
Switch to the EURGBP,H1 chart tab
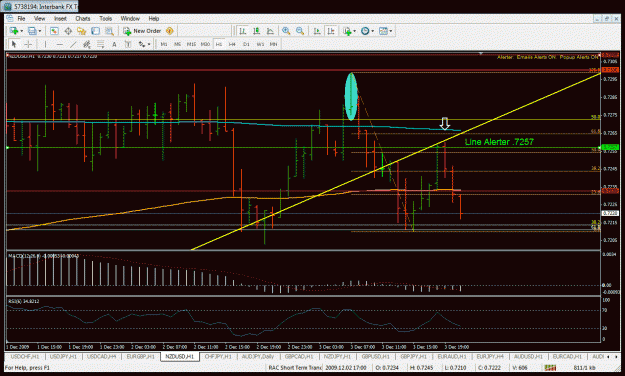(140, 356)
